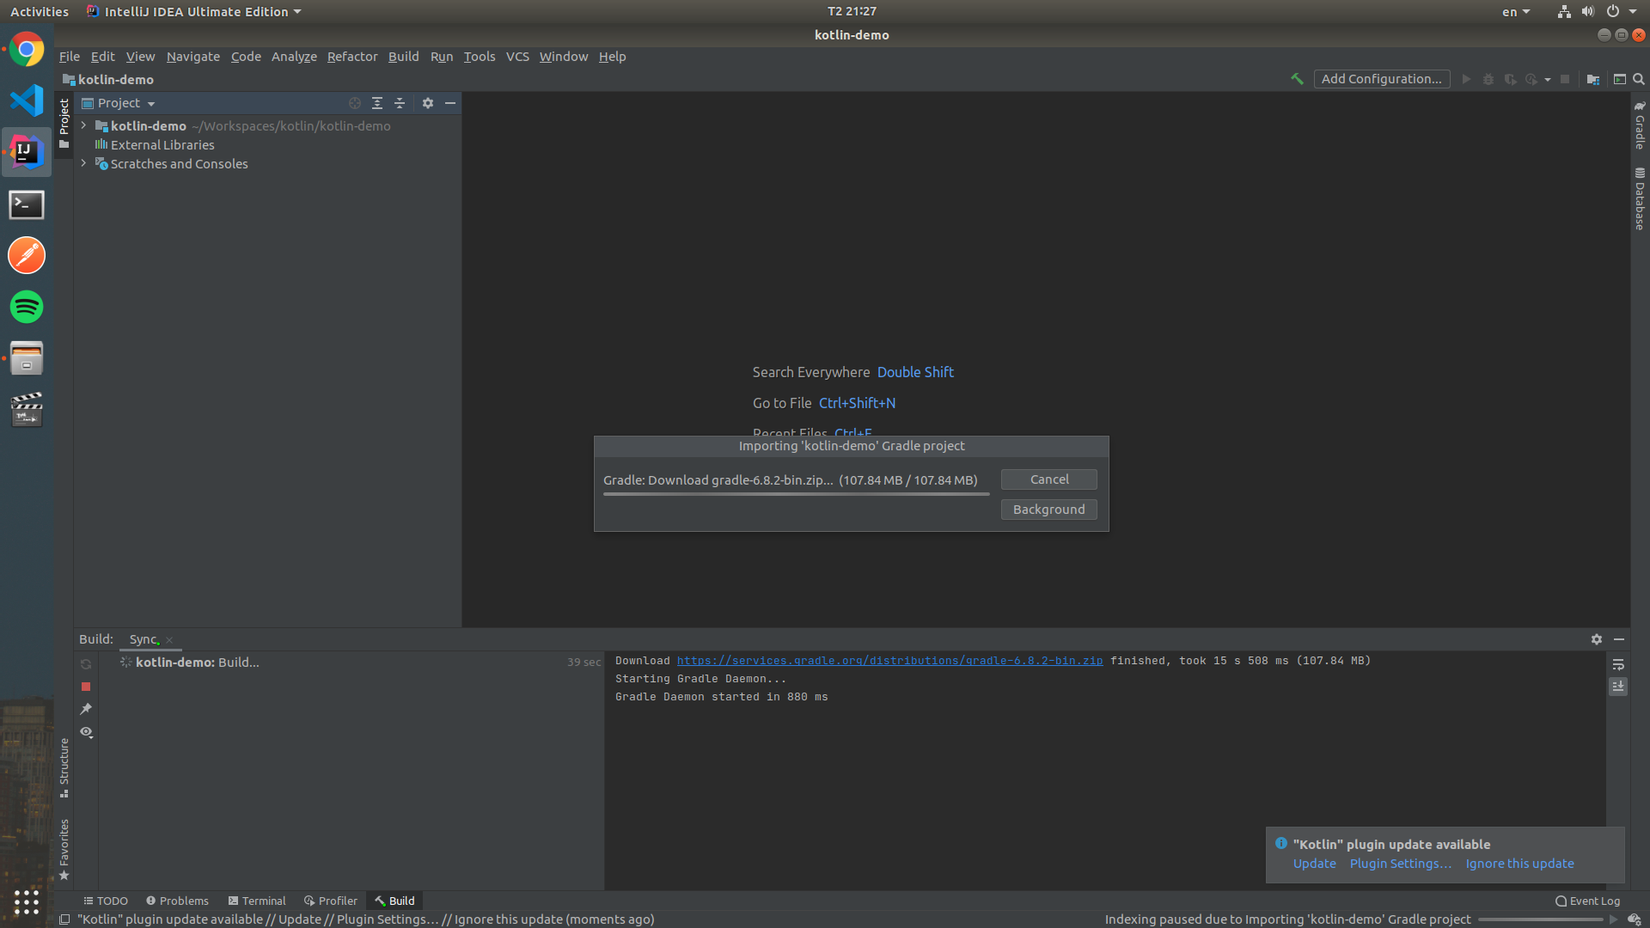This screenshot has height=928, width=1650.
Task: Switch to the Problems tool tab
Action: (177, 901)
